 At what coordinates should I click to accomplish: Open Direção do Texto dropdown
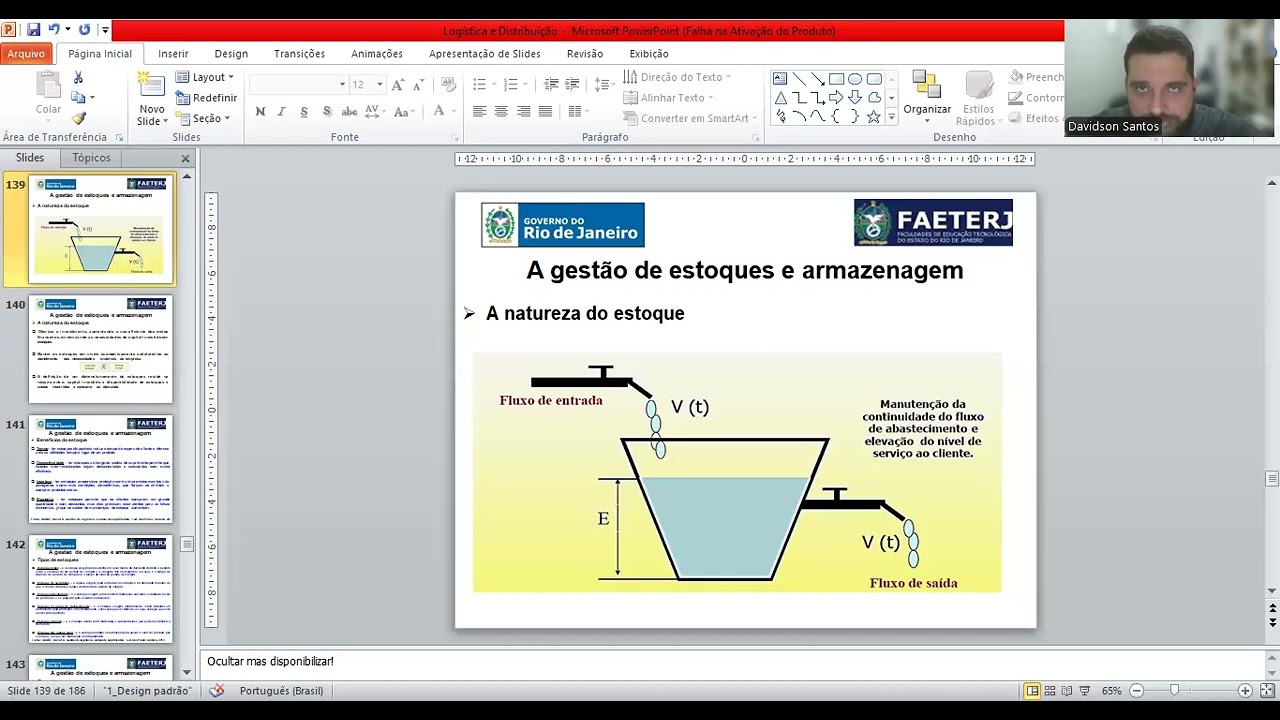pos(677,77)
